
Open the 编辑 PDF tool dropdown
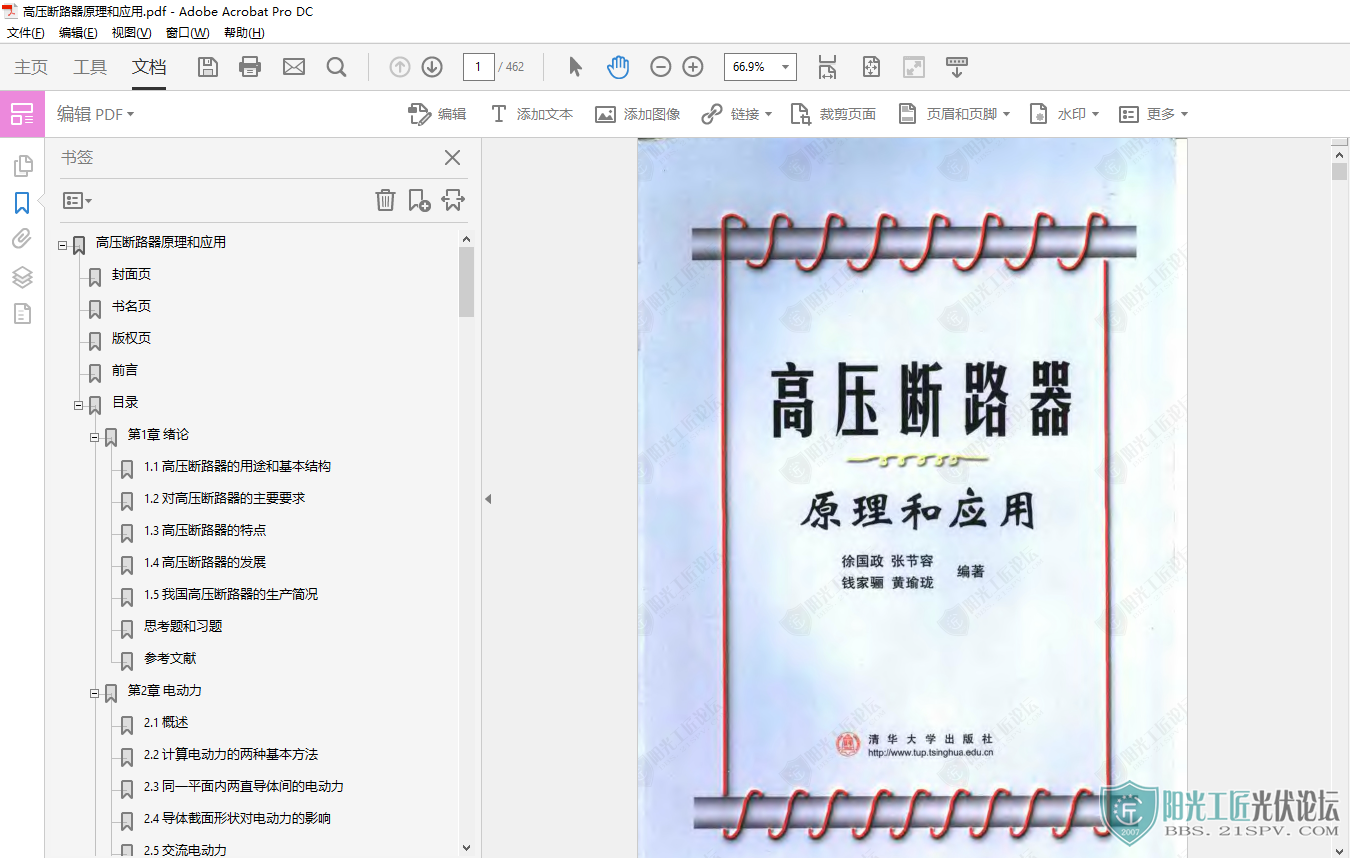(x=95, y=114)
